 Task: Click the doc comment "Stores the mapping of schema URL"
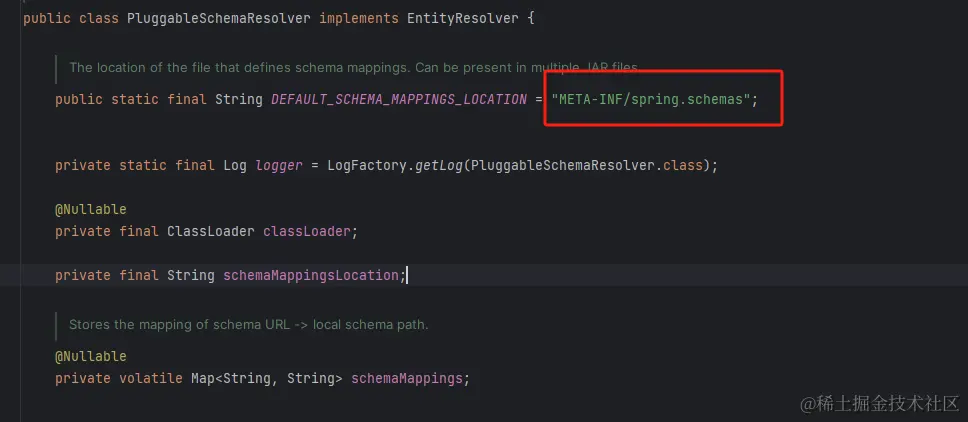(x=248, y=325)
